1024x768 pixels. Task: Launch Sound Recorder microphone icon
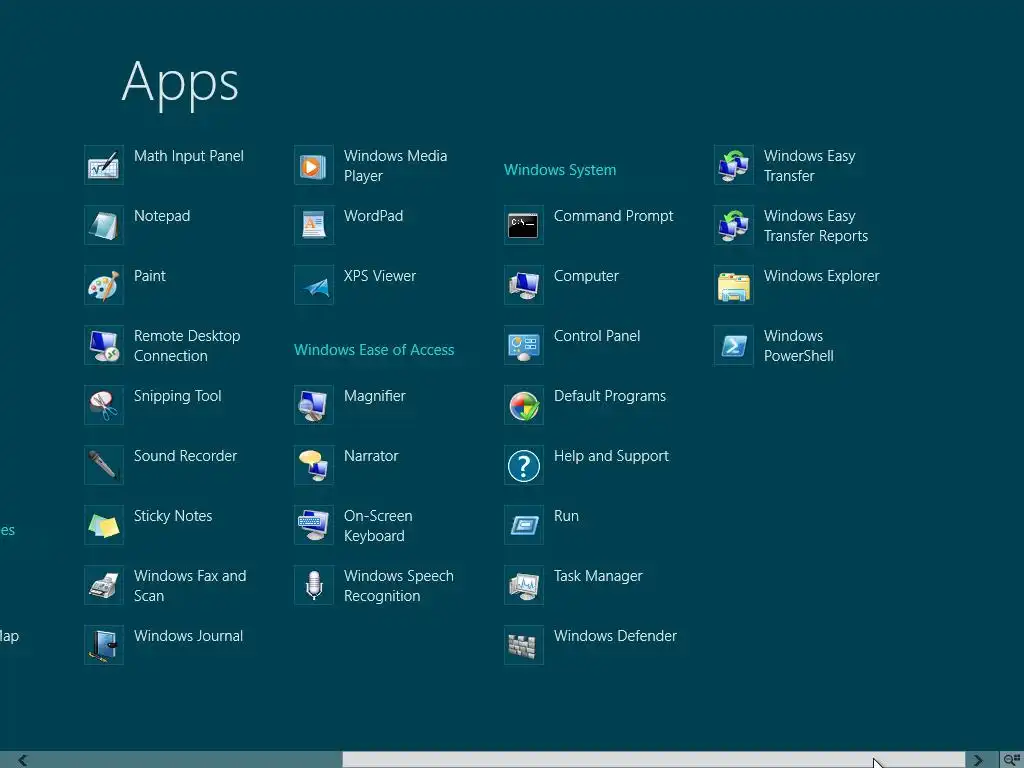click(104, 466)
